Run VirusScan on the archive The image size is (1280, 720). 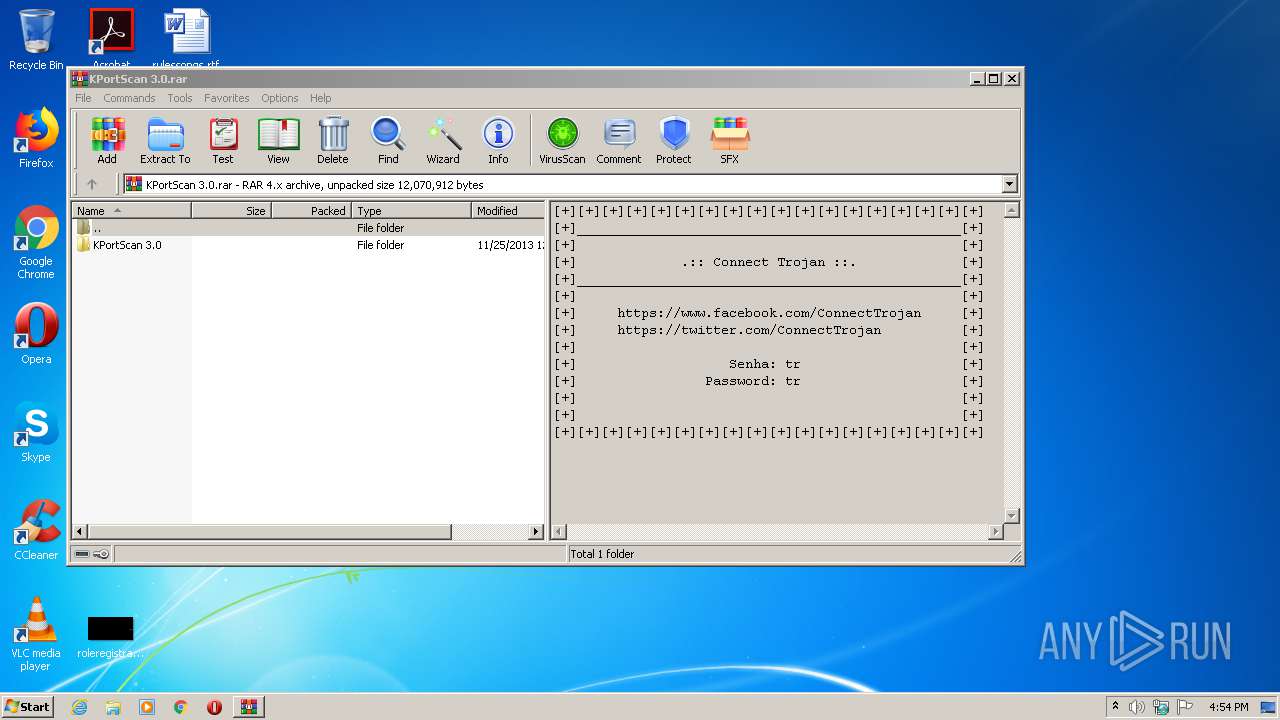(562, 140)
